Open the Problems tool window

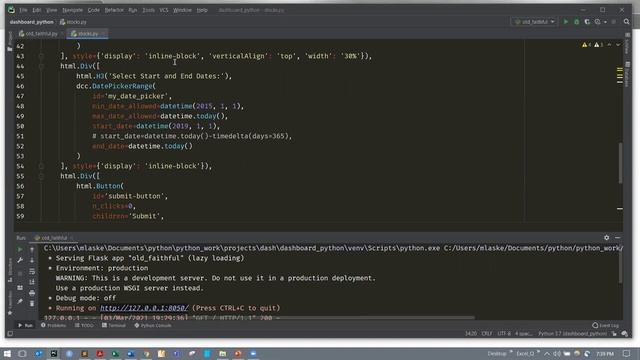[x=53, y=326]
